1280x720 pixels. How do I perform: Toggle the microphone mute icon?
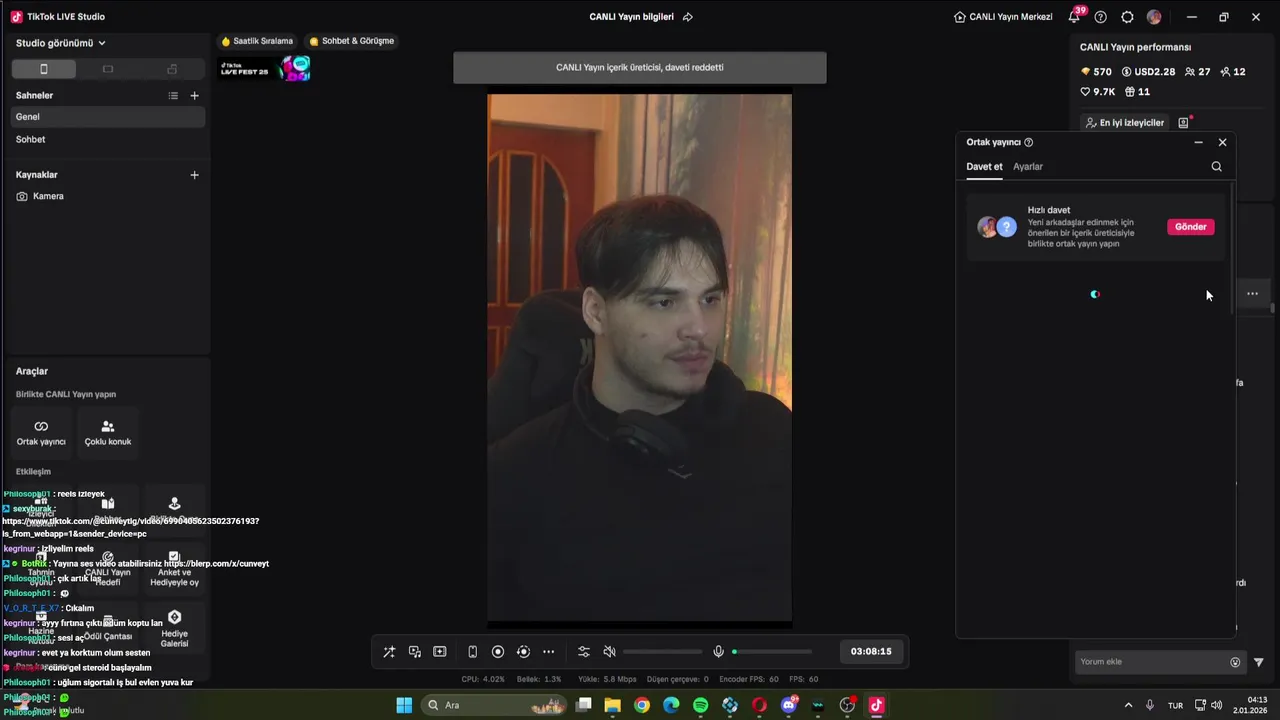pos(718,652)
